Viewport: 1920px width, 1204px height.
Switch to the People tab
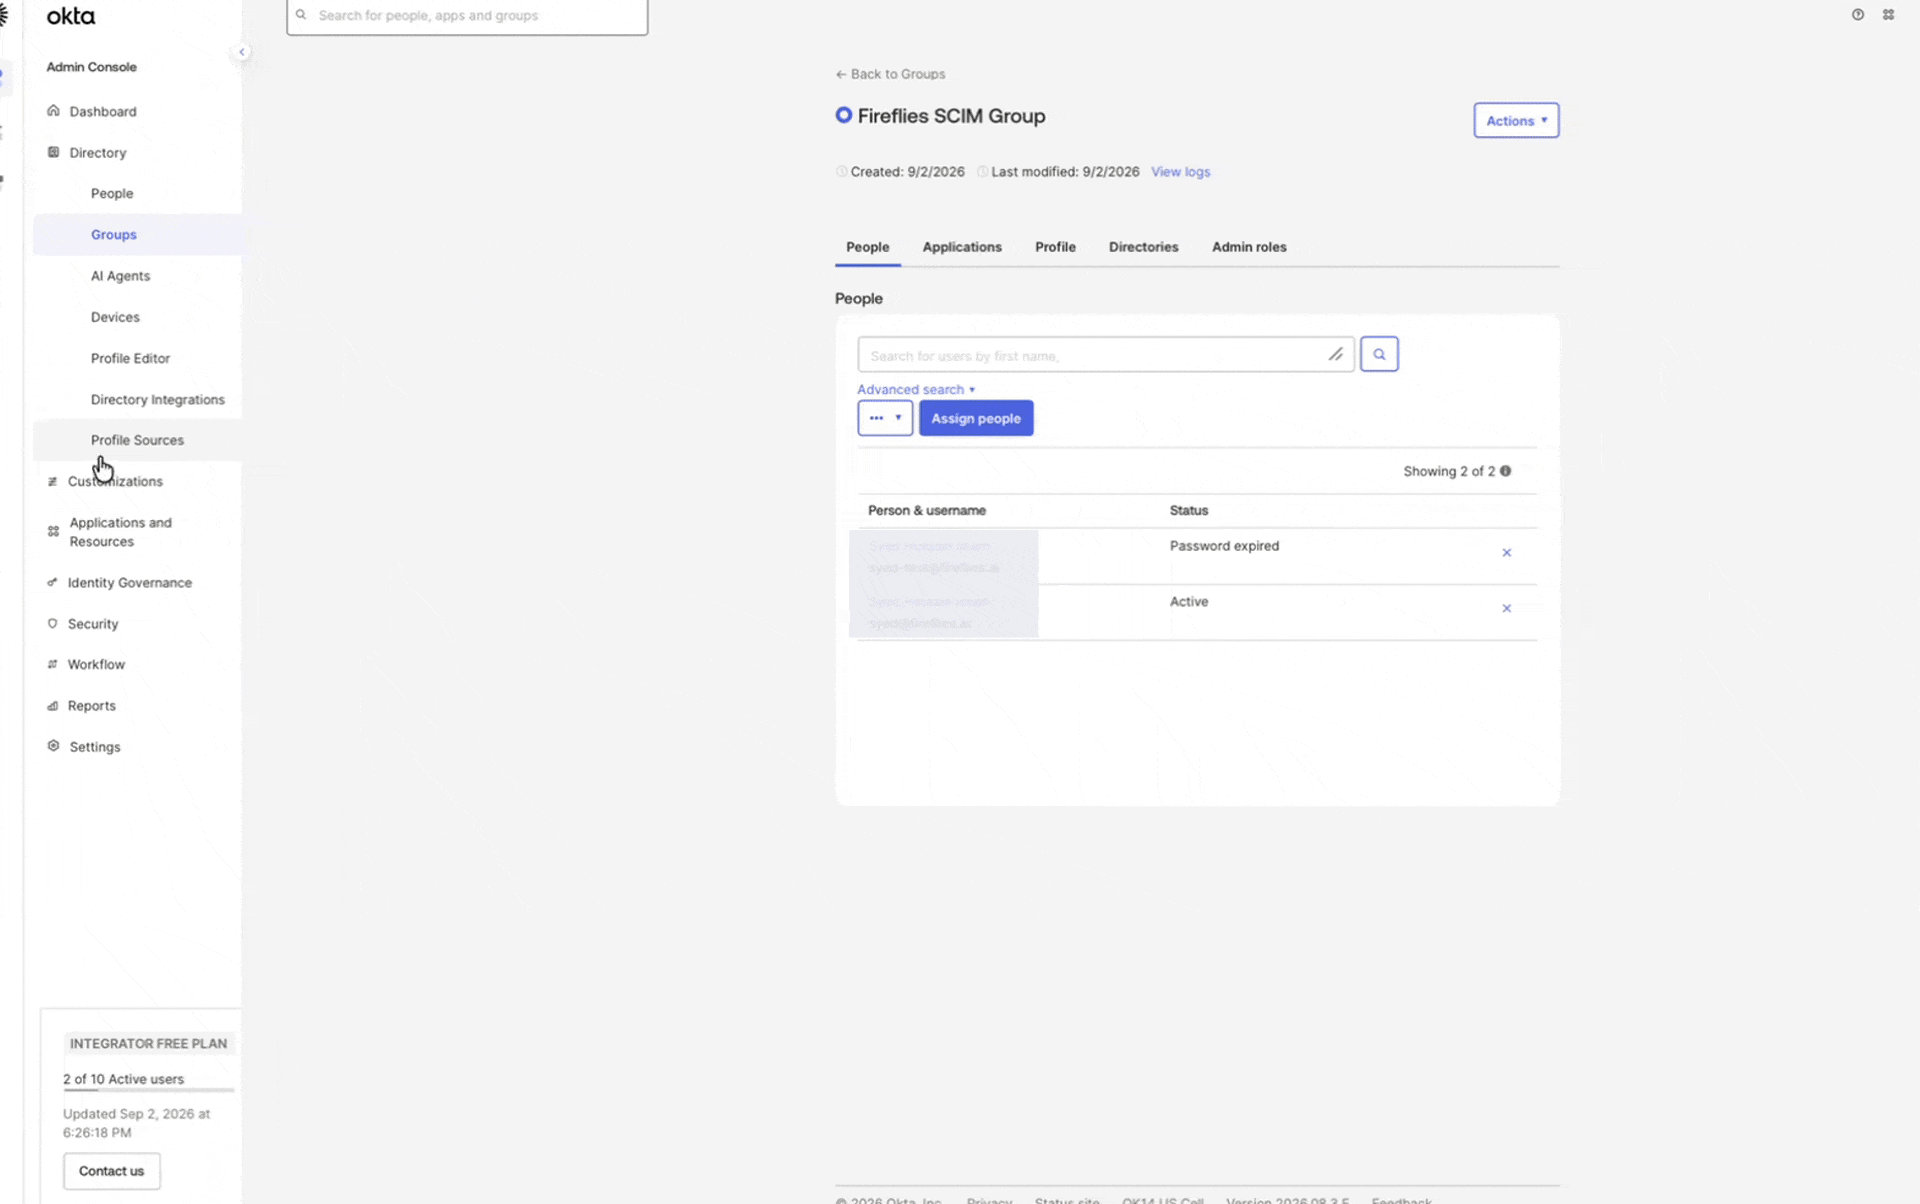[867, 247]
